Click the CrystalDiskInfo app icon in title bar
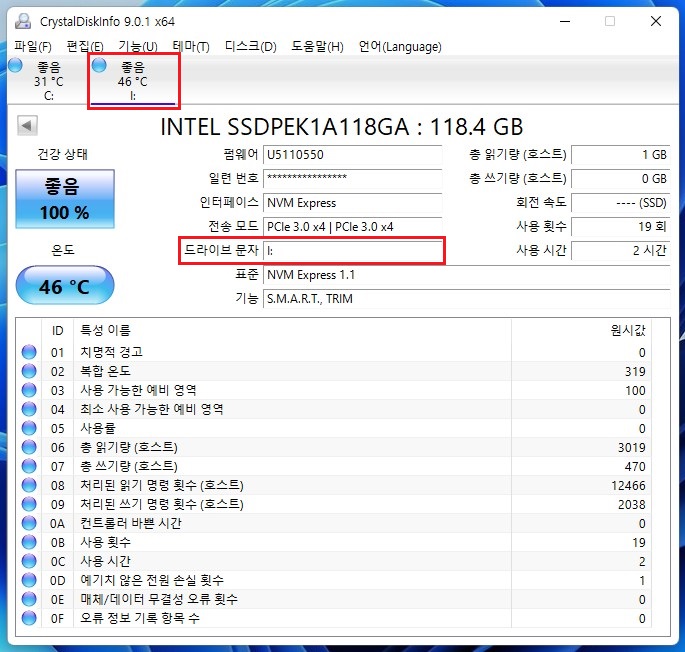 point(23,21)
